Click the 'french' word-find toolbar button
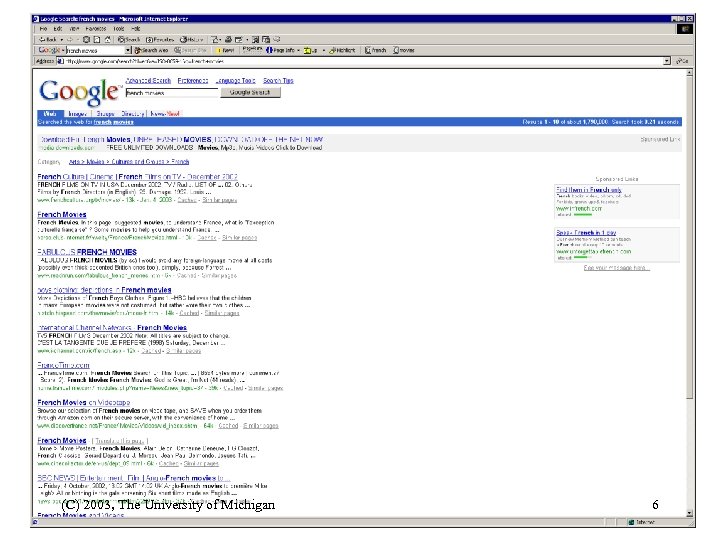The width and height of the screenshot is (720, 540). (376, 50)
